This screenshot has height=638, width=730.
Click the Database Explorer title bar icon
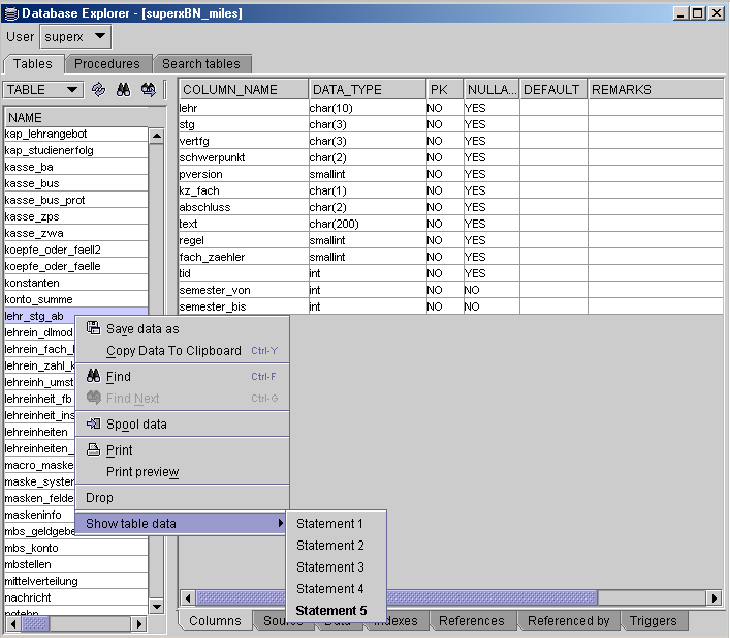coord(11,14)
